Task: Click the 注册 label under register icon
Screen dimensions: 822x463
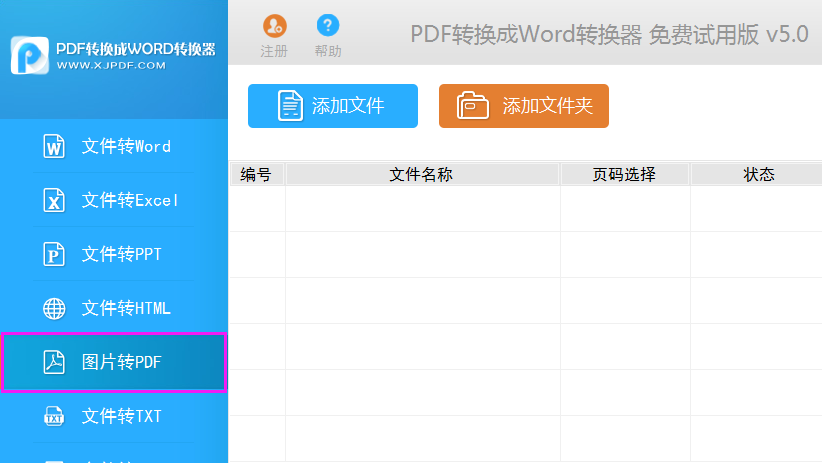Action: point(274,51)
